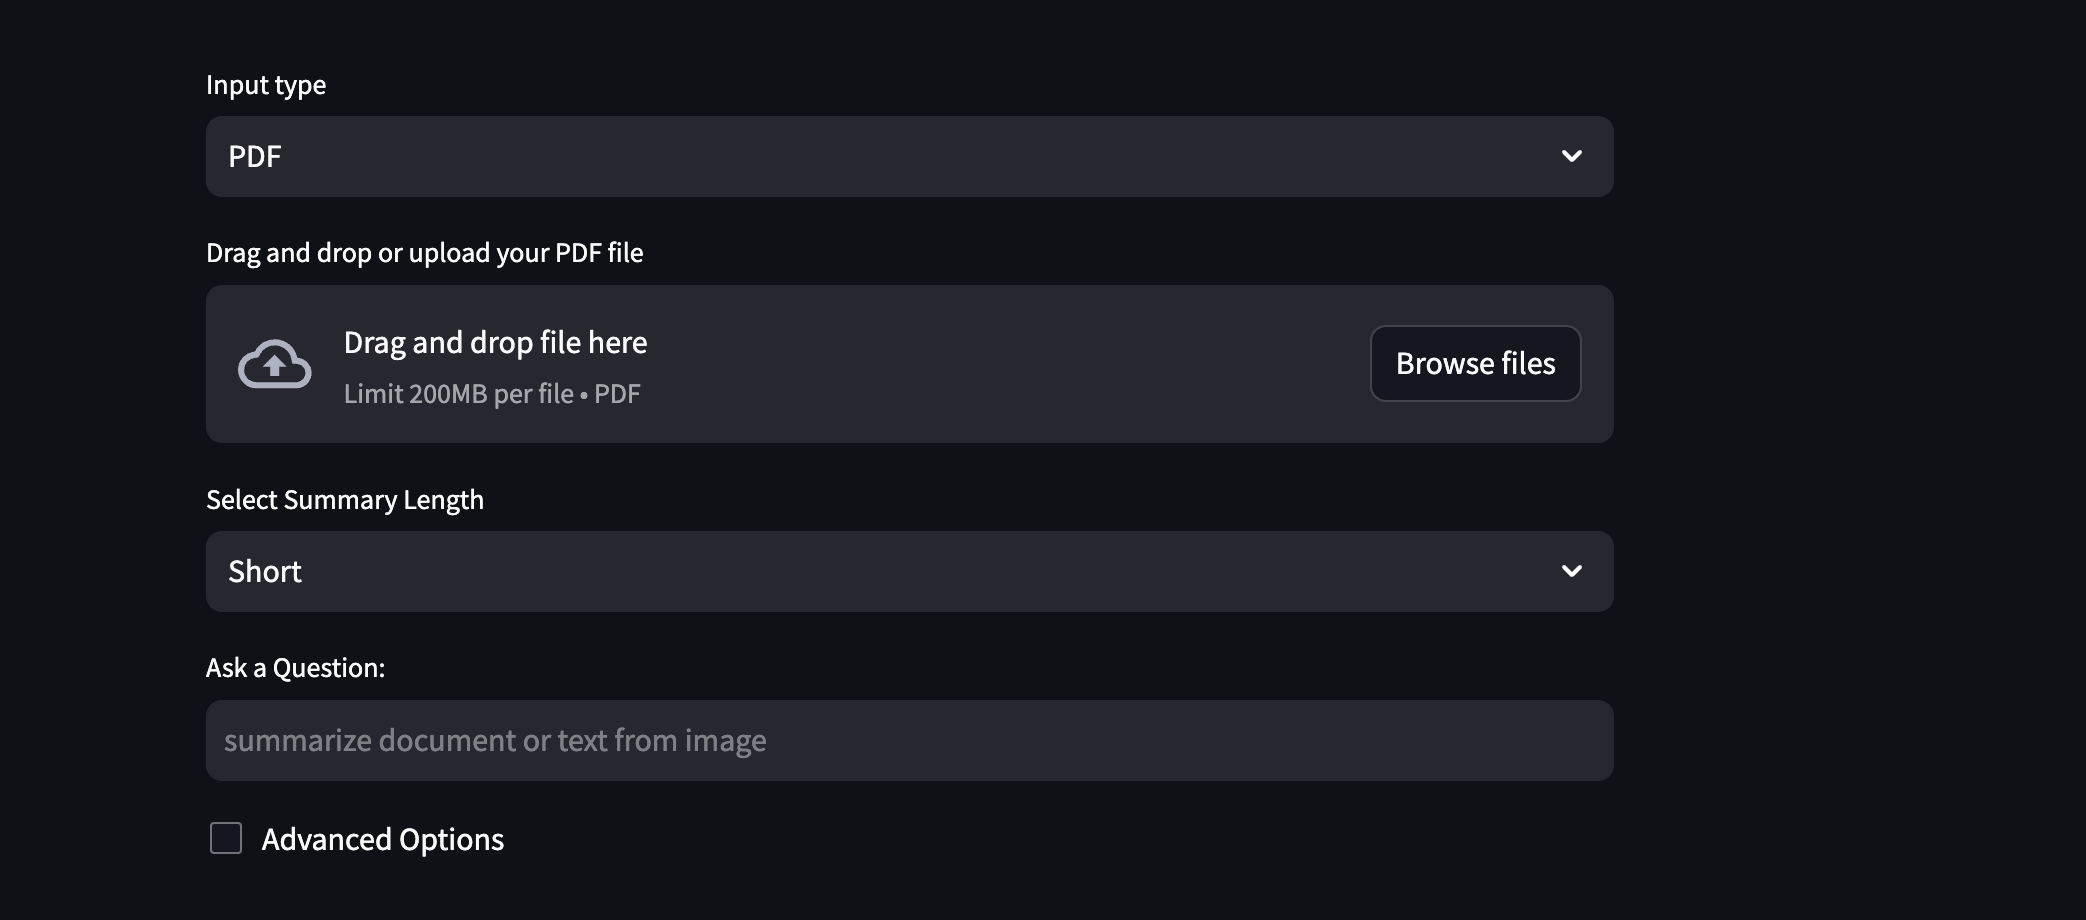The image size is (2086, 920).
Task: Click the 'Input type' label
Action: [x=265, y=85]
